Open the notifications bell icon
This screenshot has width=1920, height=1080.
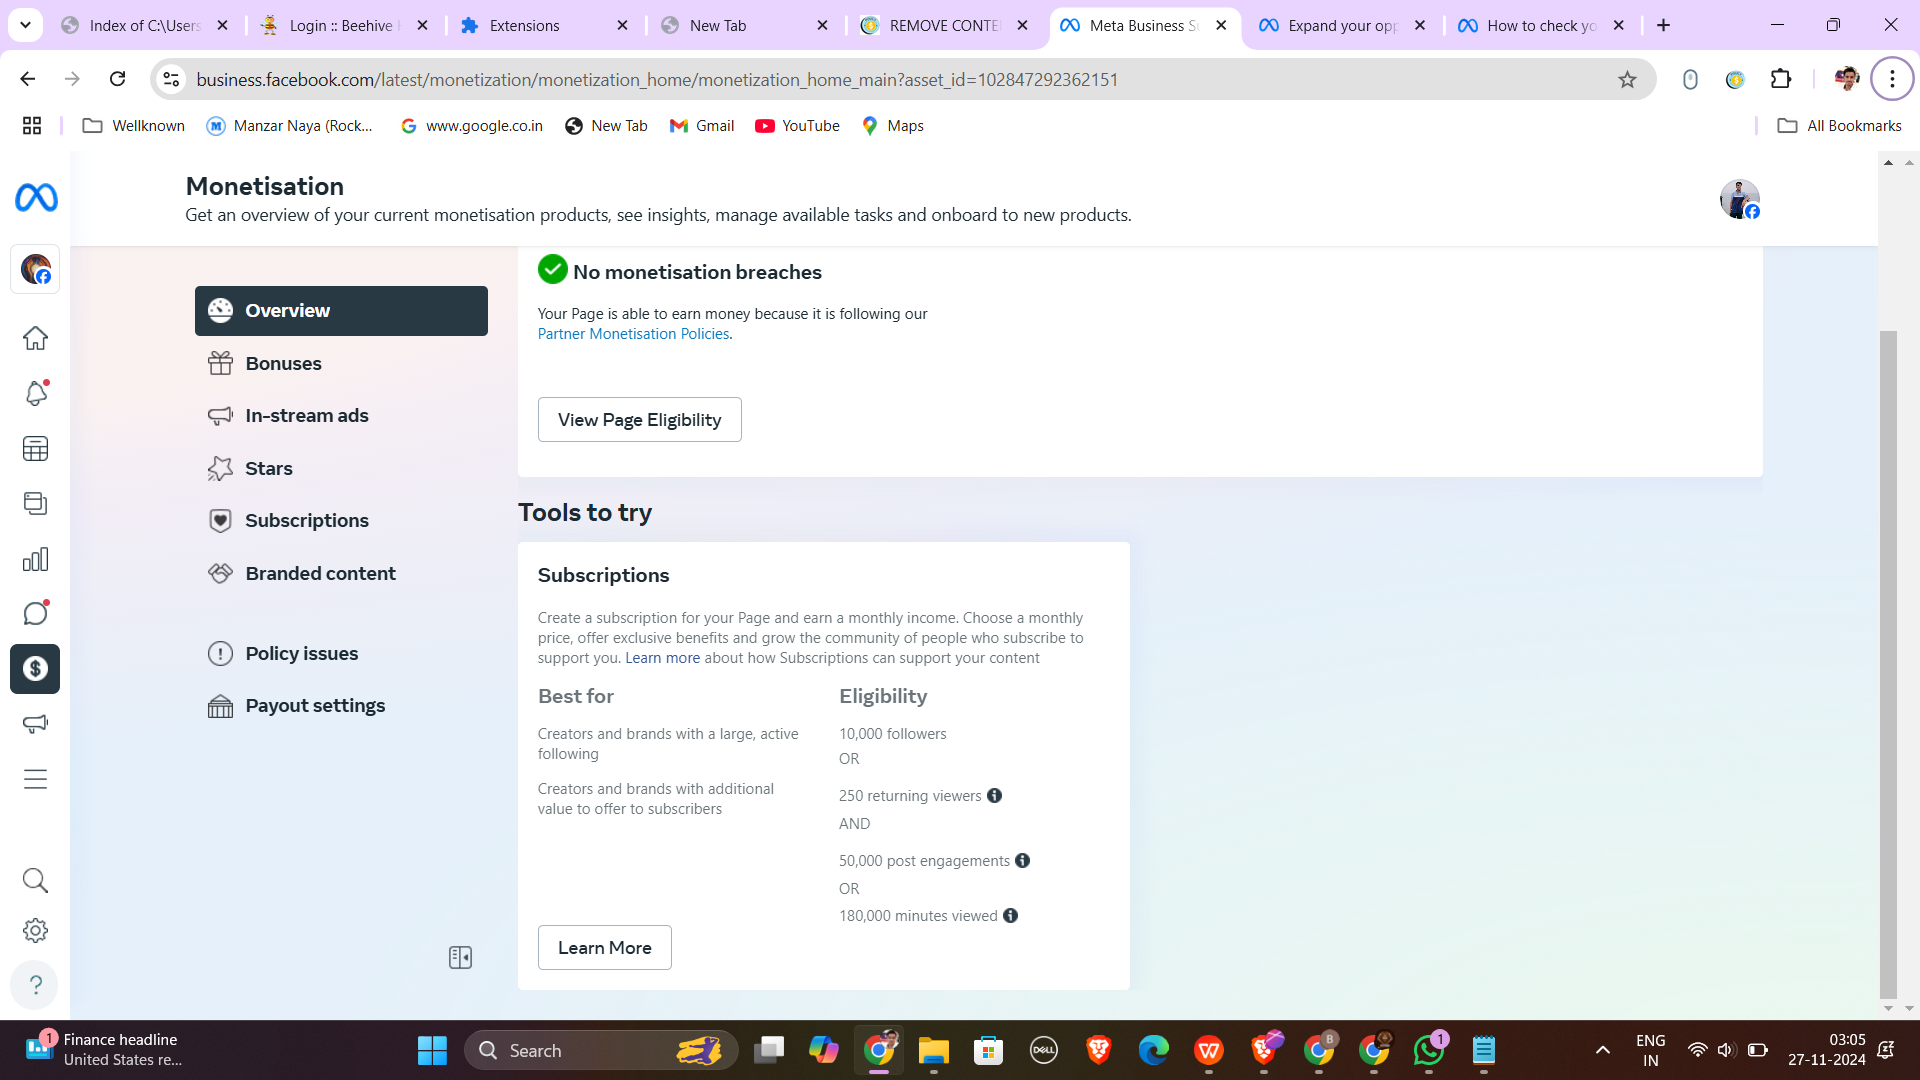coord(35,394)
